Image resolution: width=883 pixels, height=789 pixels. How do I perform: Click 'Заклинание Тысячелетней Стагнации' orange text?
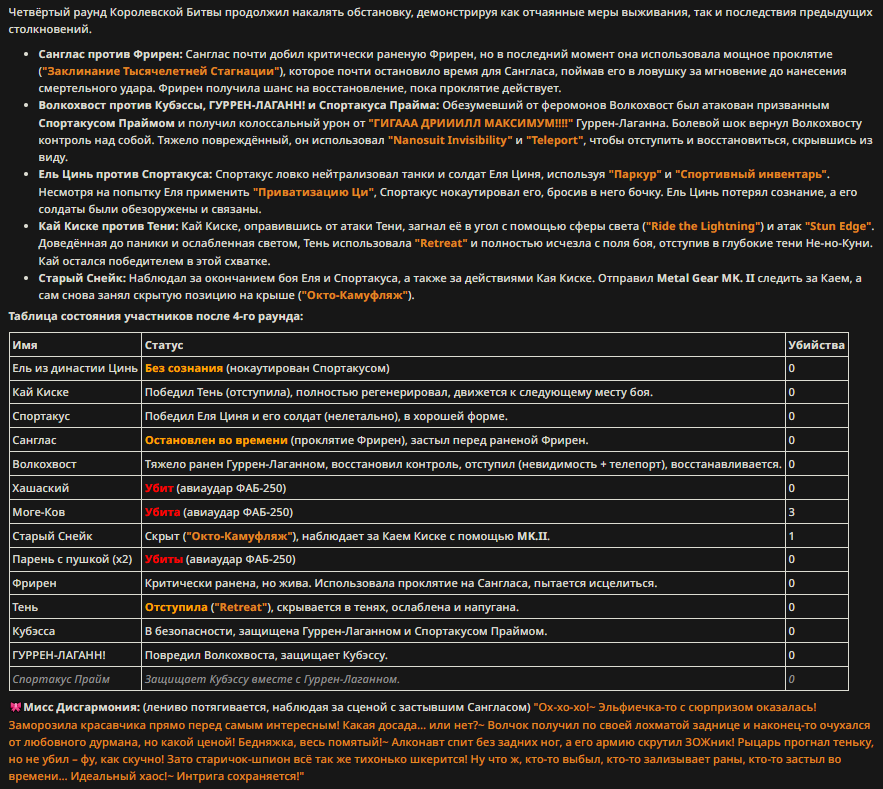pyautogui.click(x=160, y=71)
